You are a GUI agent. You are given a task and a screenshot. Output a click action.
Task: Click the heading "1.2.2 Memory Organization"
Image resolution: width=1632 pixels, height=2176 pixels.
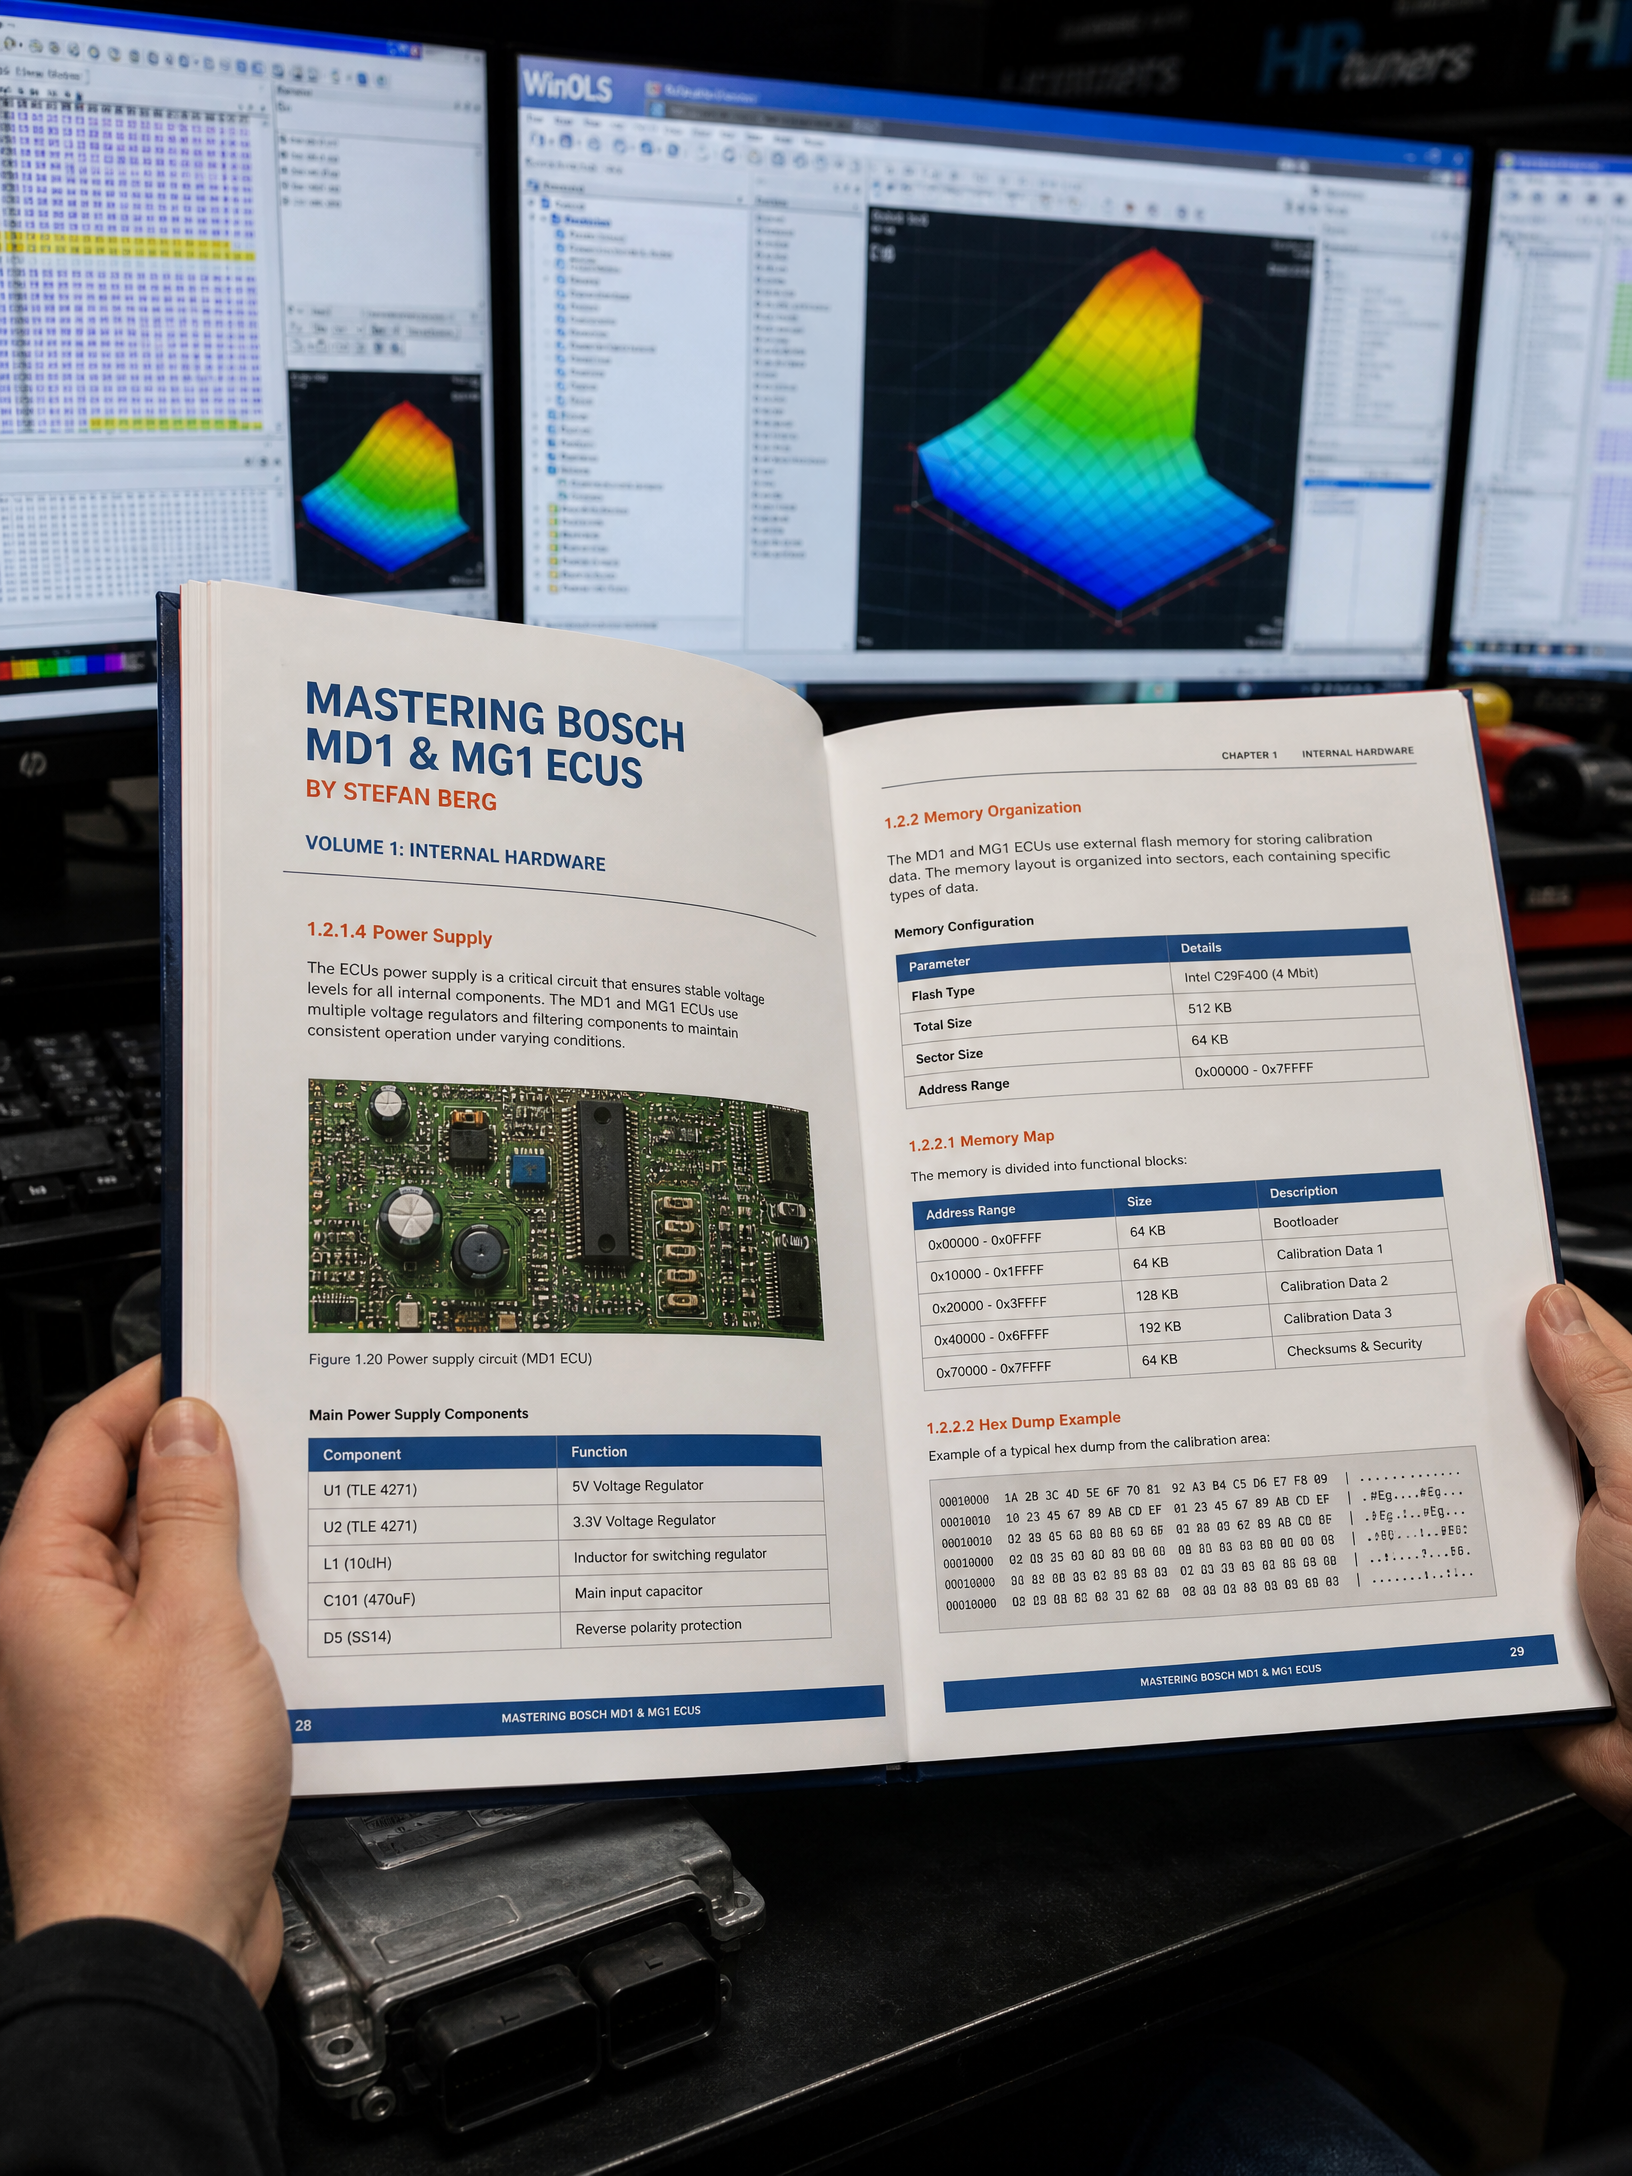pos(982,814)
